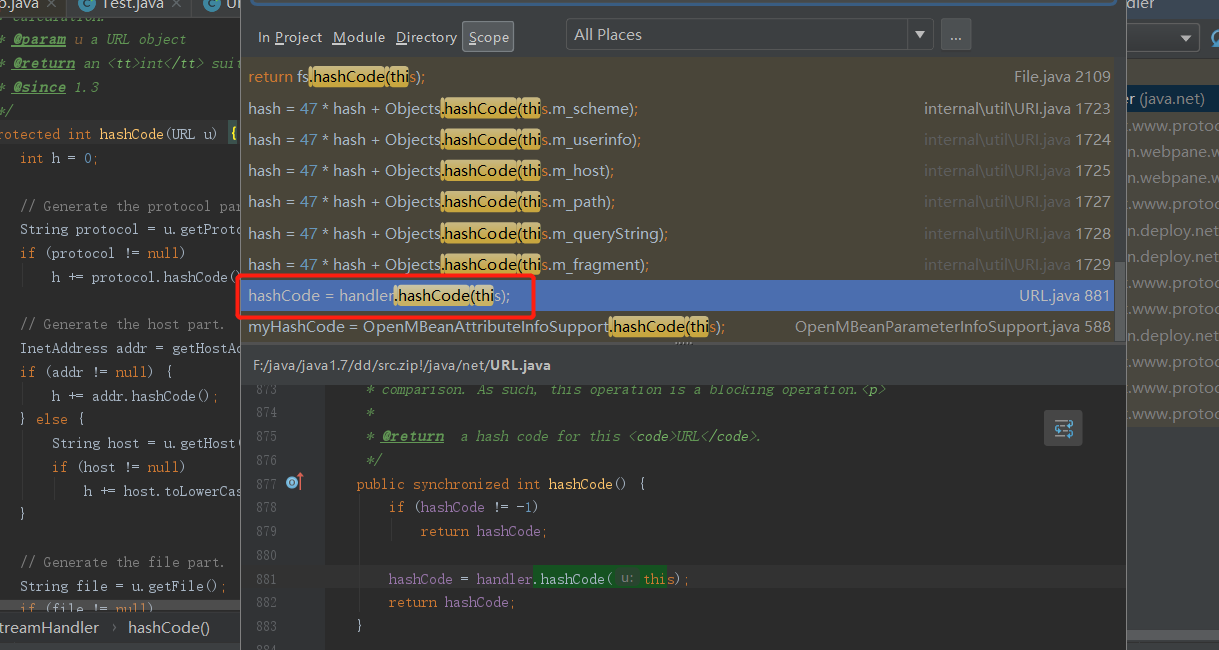Close the leftmost cropped .java editor tab
The image size is (1219, 650).
52,5
